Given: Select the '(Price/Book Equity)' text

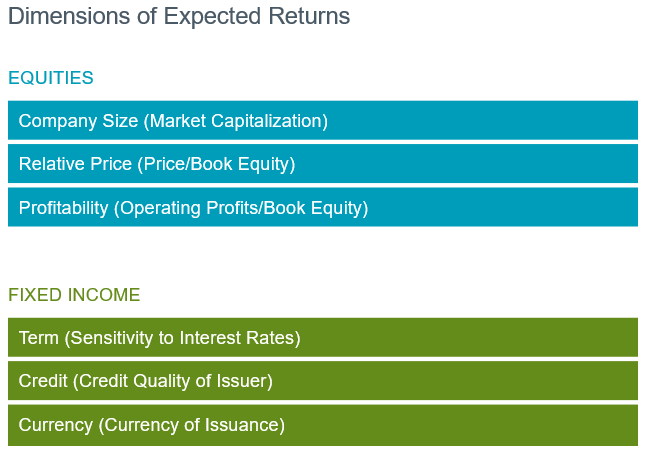Looking at the screenshot, I should [x=217, y=164].
